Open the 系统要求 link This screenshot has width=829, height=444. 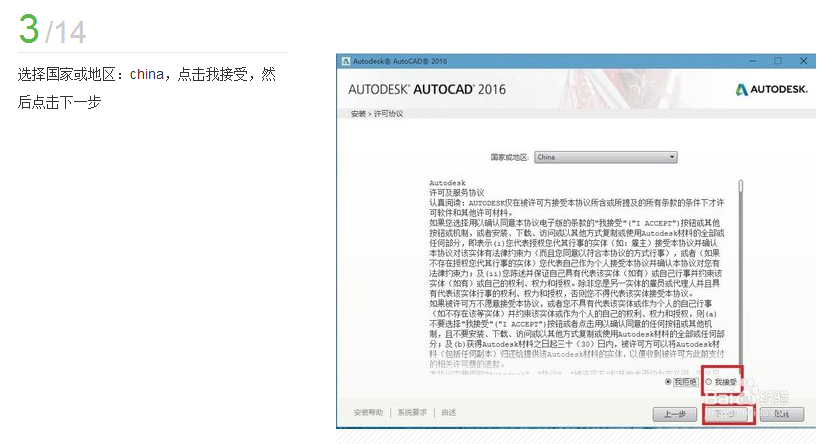pos(412,412)
